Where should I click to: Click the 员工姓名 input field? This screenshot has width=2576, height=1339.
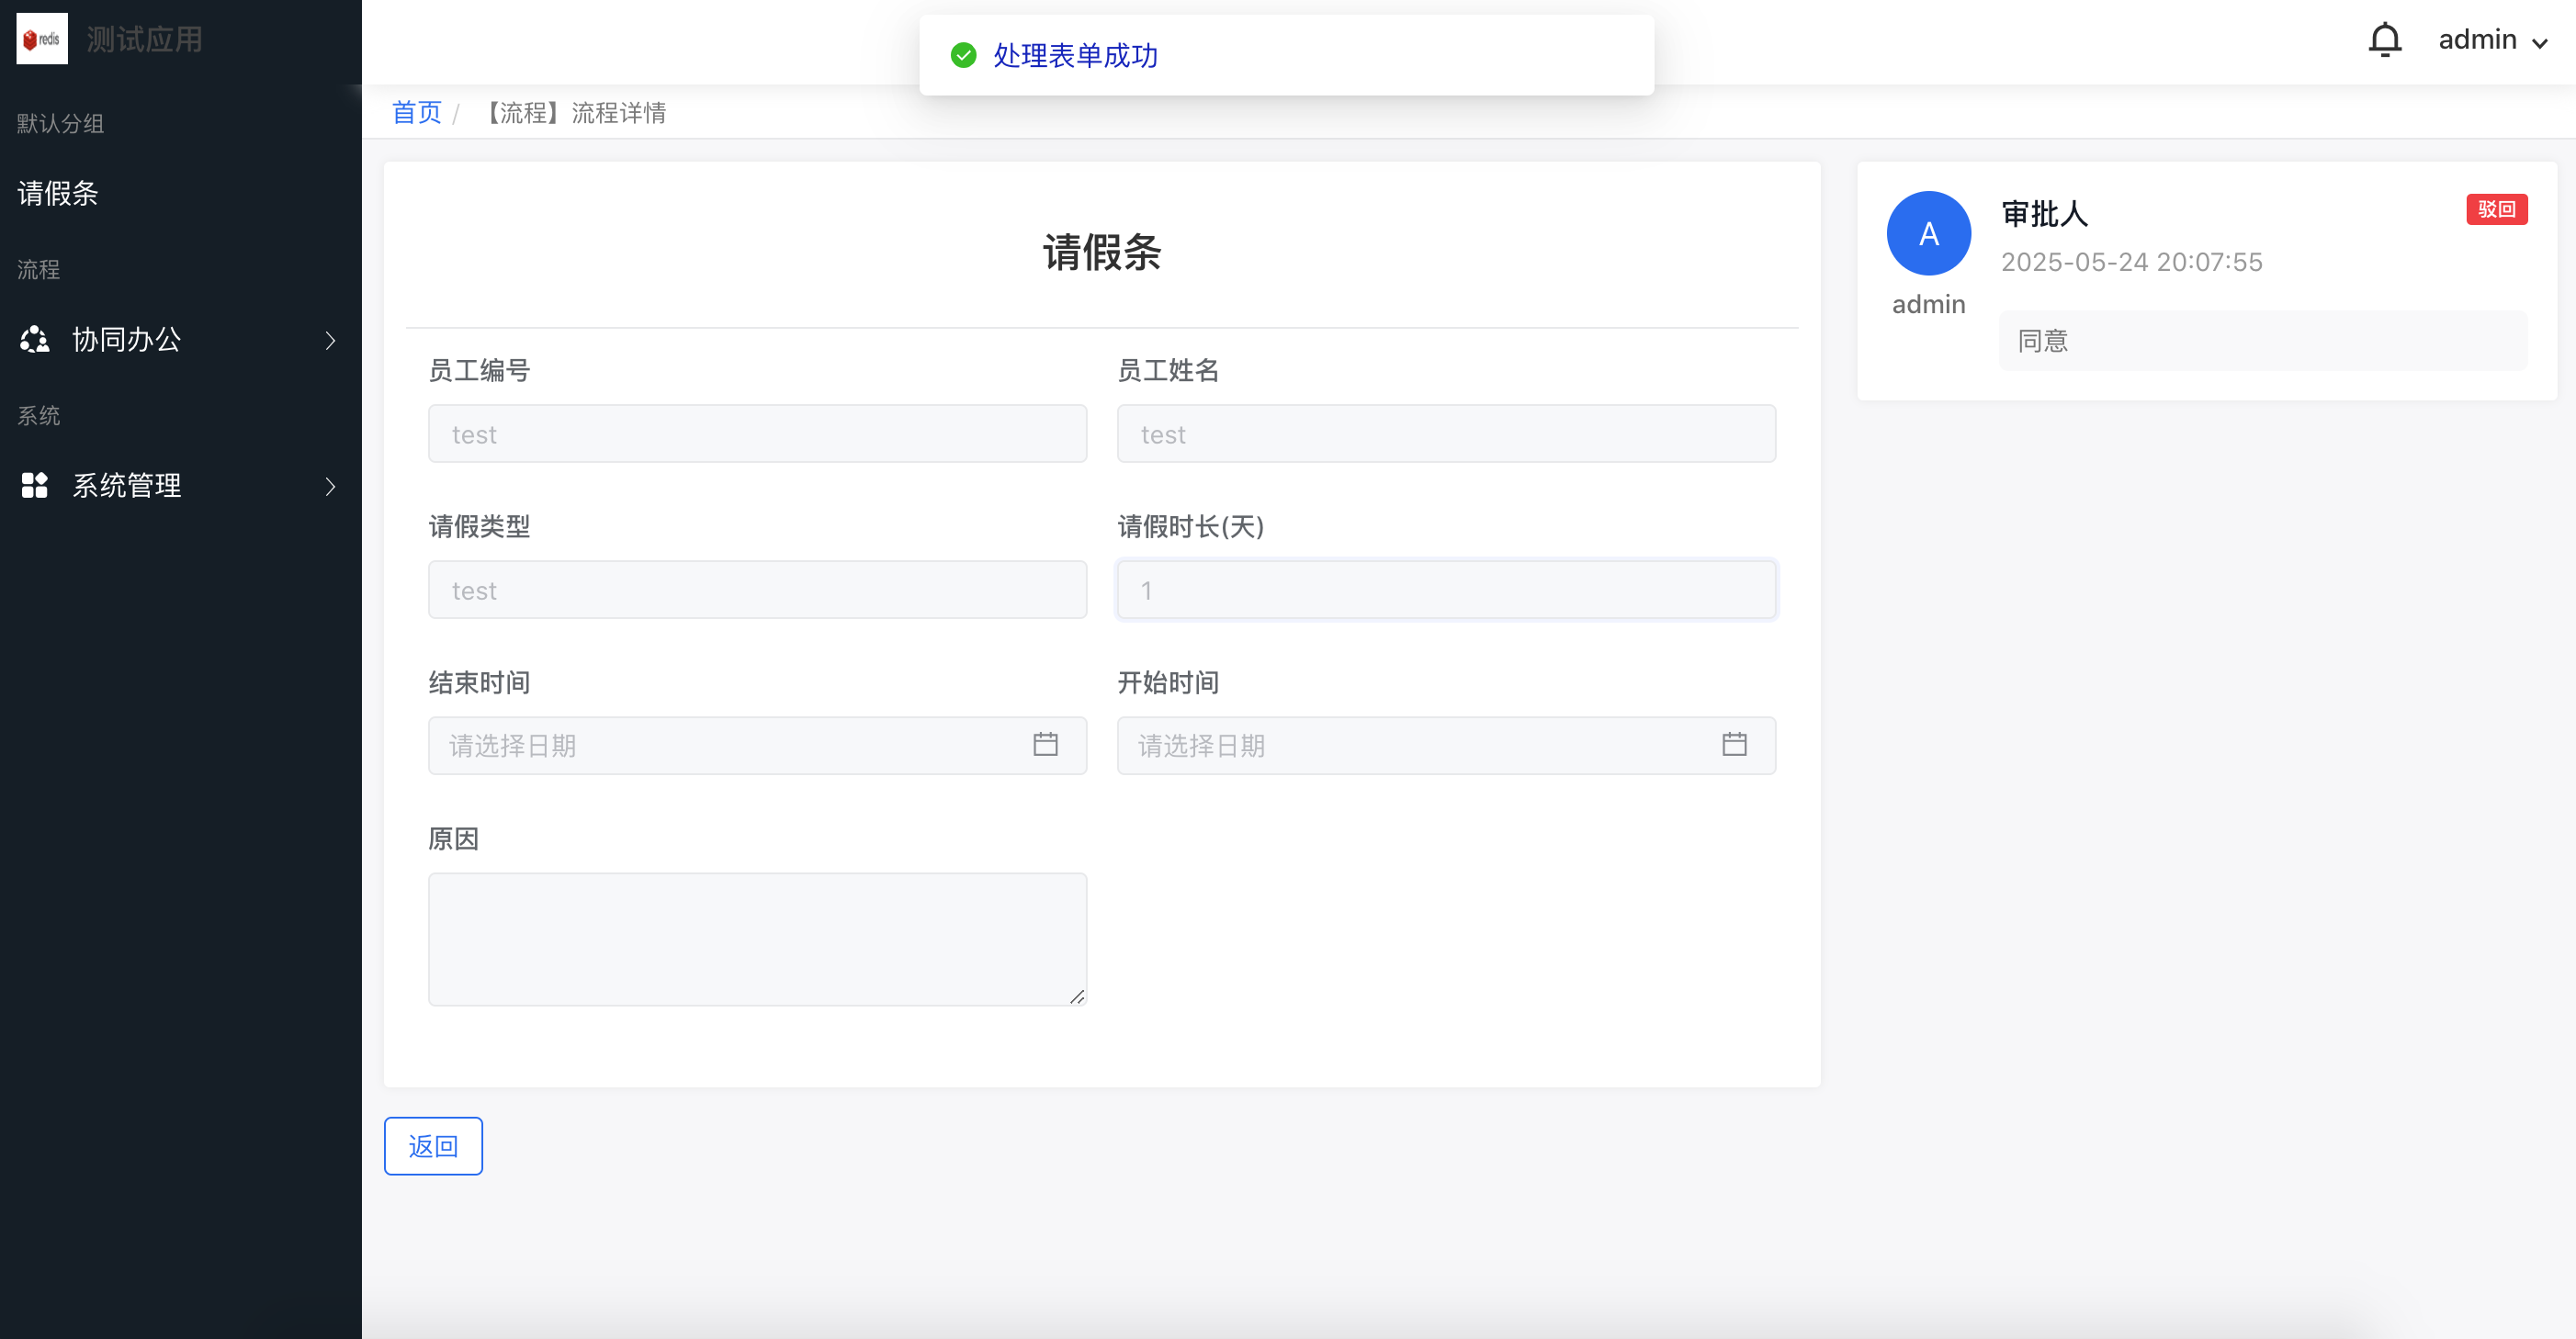(x=1446, y=434)
